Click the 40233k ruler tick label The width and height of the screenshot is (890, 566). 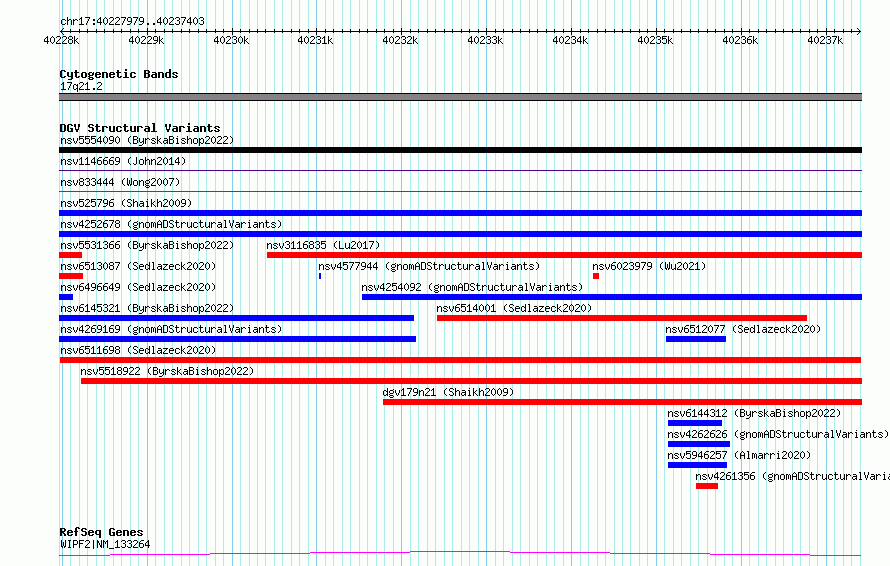(485, 40)
